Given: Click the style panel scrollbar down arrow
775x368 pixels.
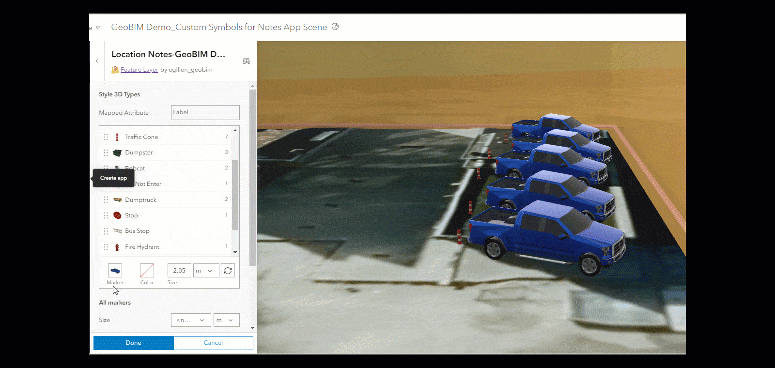Looking at the screenshot, I should tap(253, 327).
